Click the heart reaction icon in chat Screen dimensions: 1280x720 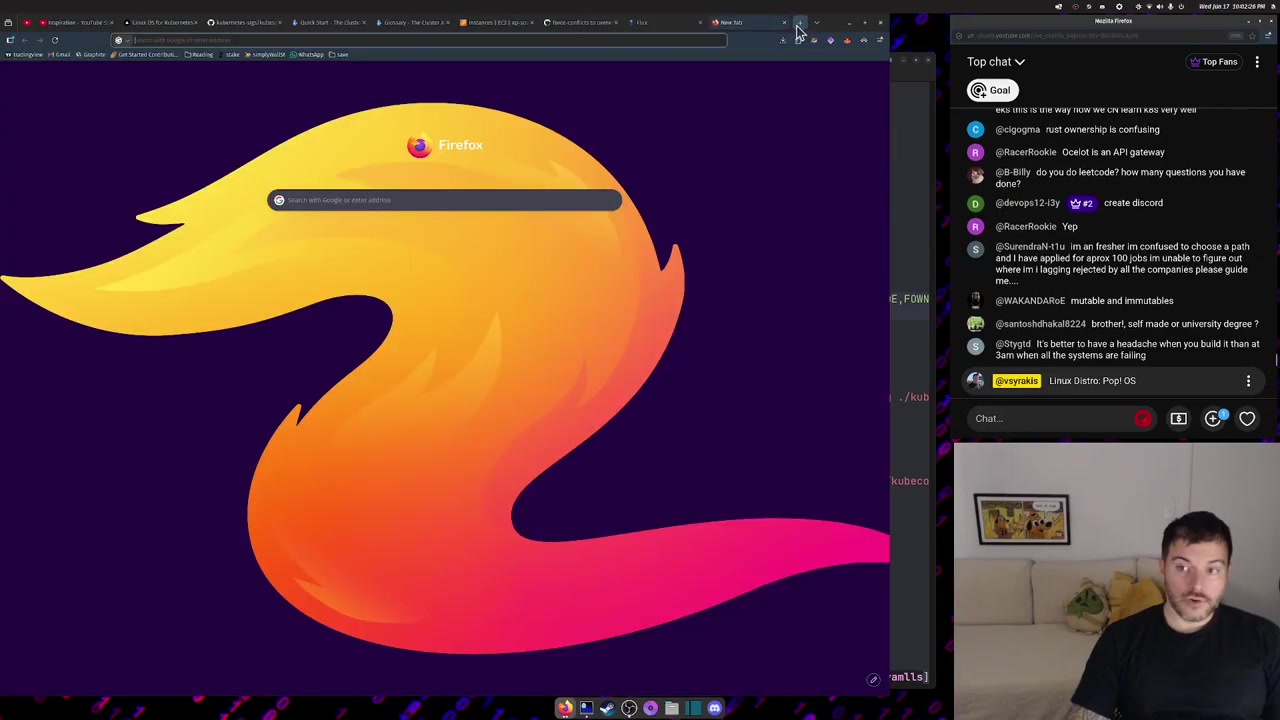(x=1247, y=419)
